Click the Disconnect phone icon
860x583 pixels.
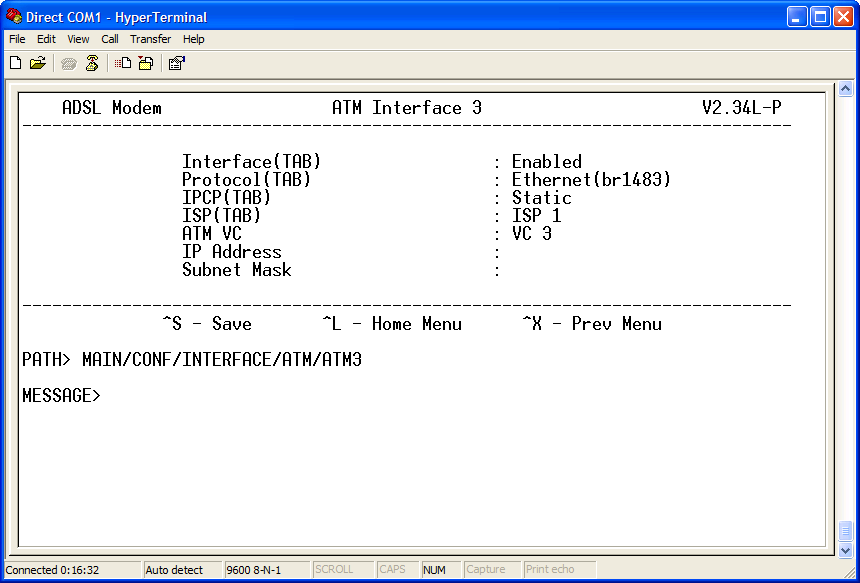coord(91,62)
